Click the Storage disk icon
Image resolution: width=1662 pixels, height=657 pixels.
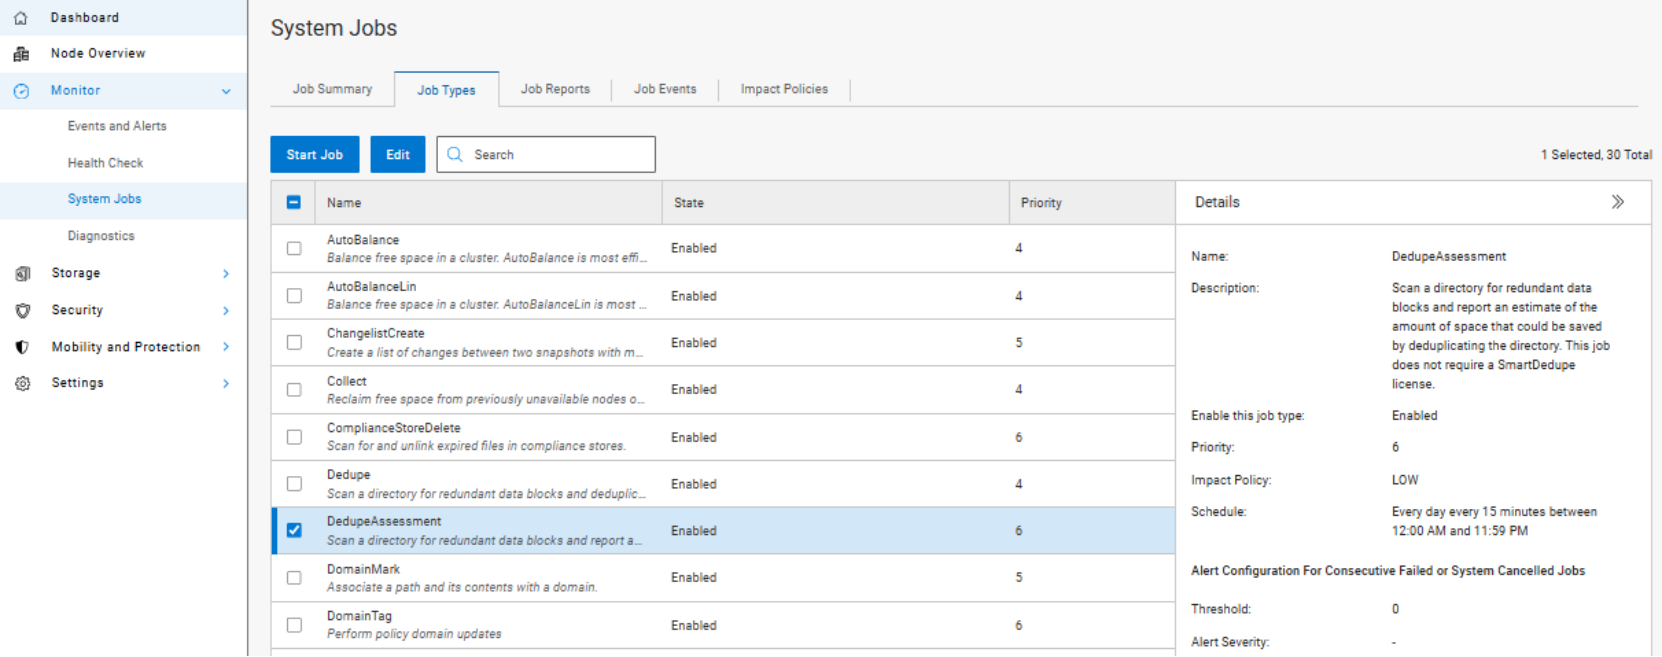coord(22,273)
